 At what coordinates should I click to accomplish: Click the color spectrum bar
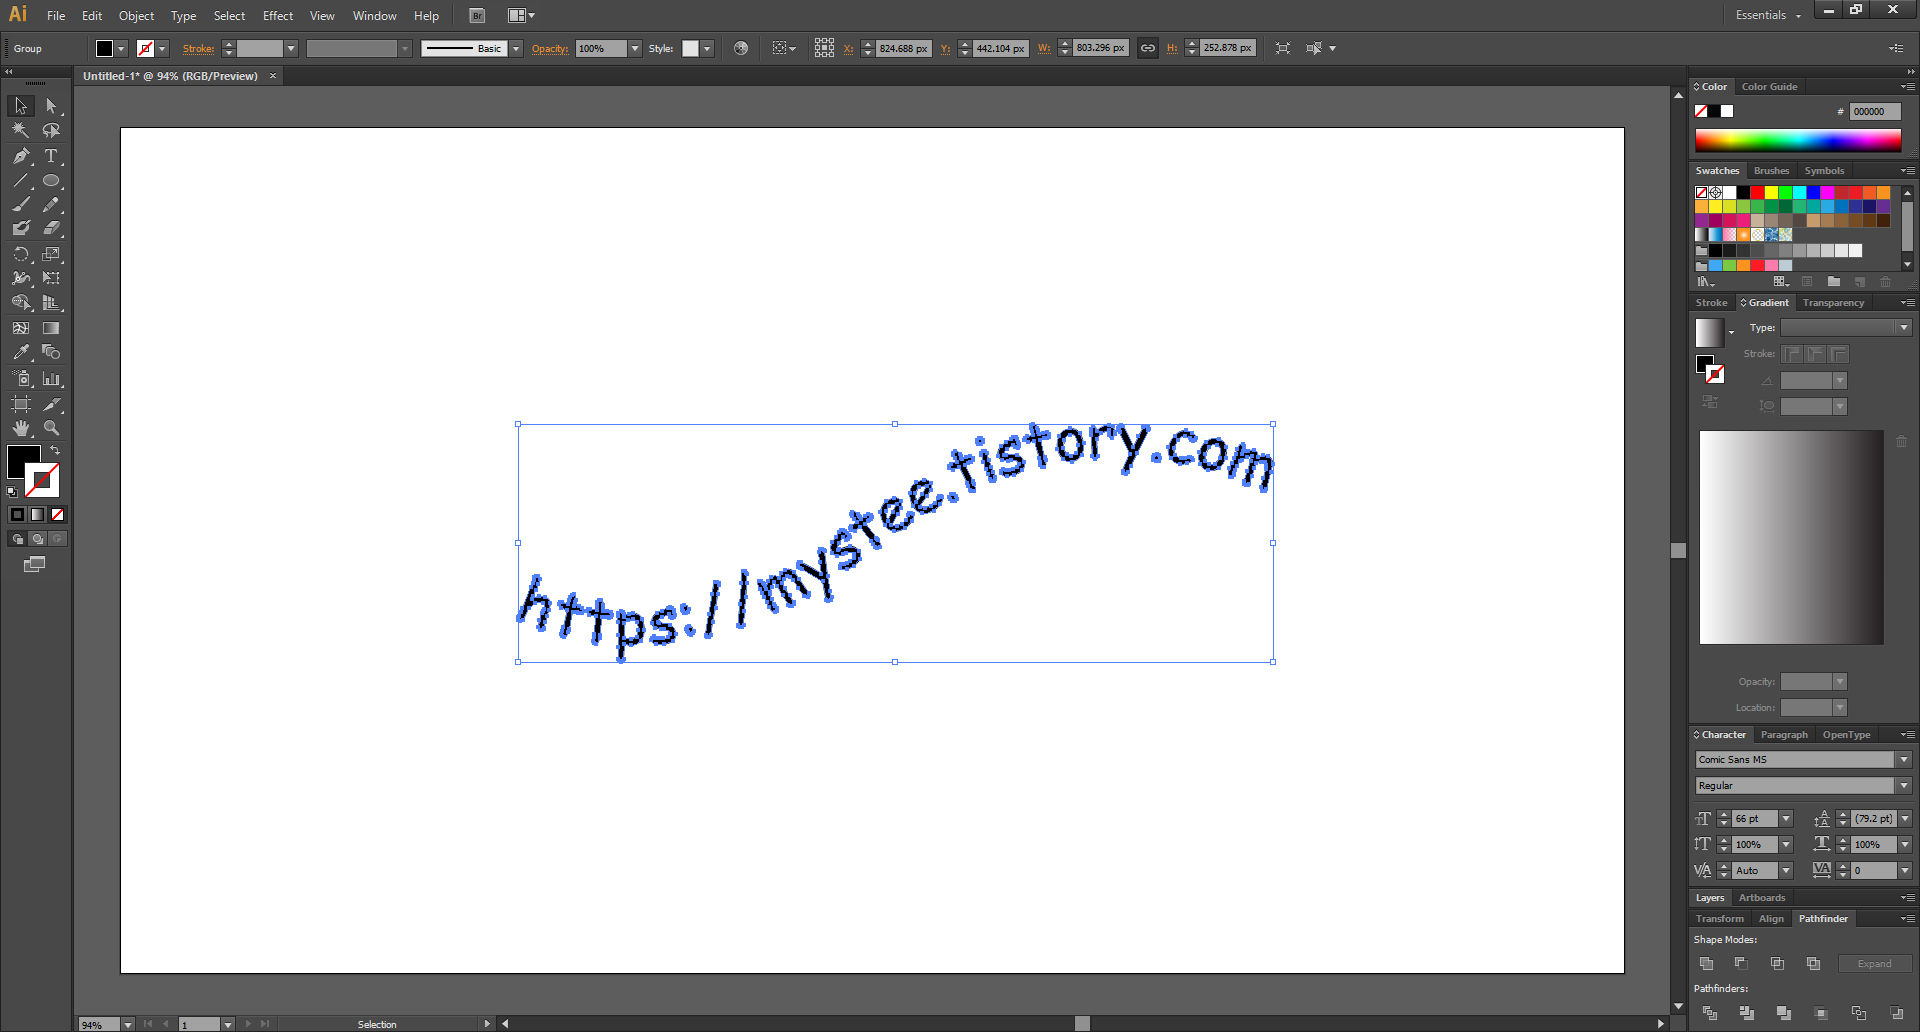click(x=1797, y=140)
